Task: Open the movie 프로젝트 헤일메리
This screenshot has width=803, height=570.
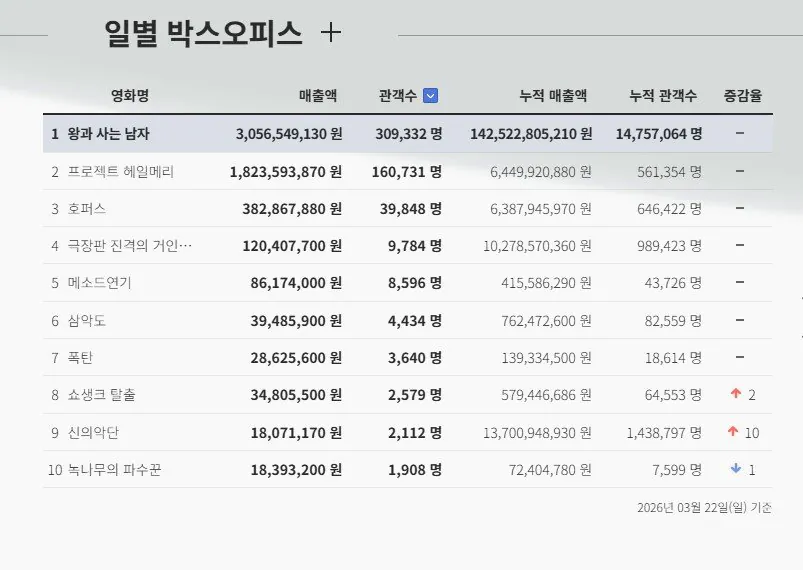Action: [120, 171]
